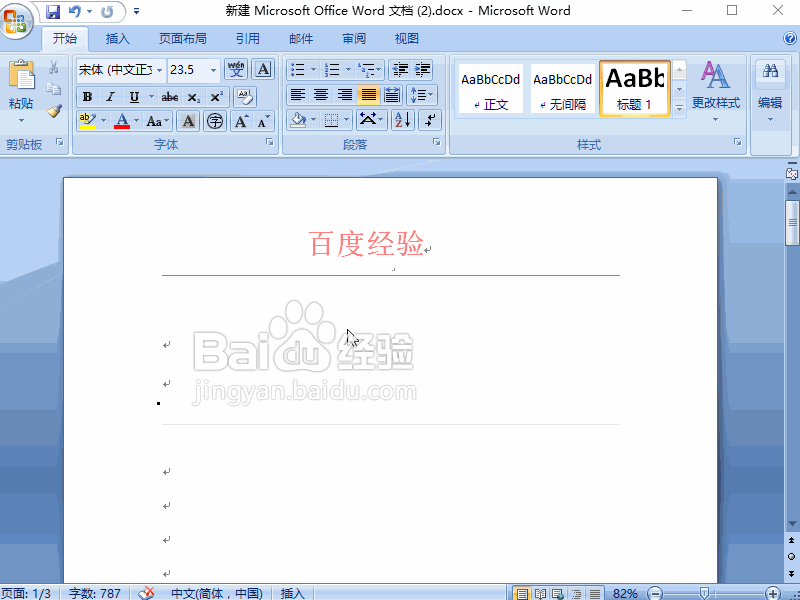
Task: Toggle italic formatting
Action: [x=110, y=97]
